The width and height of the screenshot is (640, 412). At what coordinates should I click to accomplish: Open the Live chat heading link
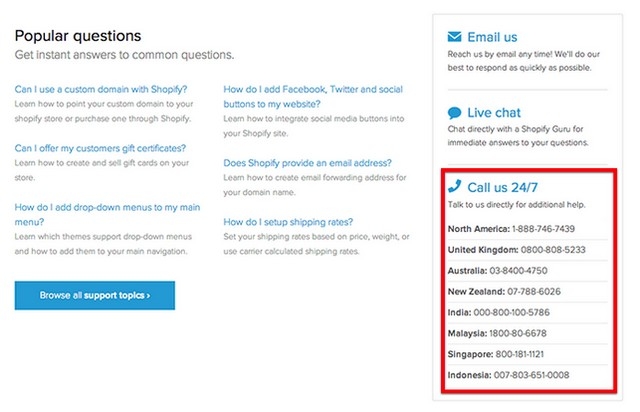point(494,113)
